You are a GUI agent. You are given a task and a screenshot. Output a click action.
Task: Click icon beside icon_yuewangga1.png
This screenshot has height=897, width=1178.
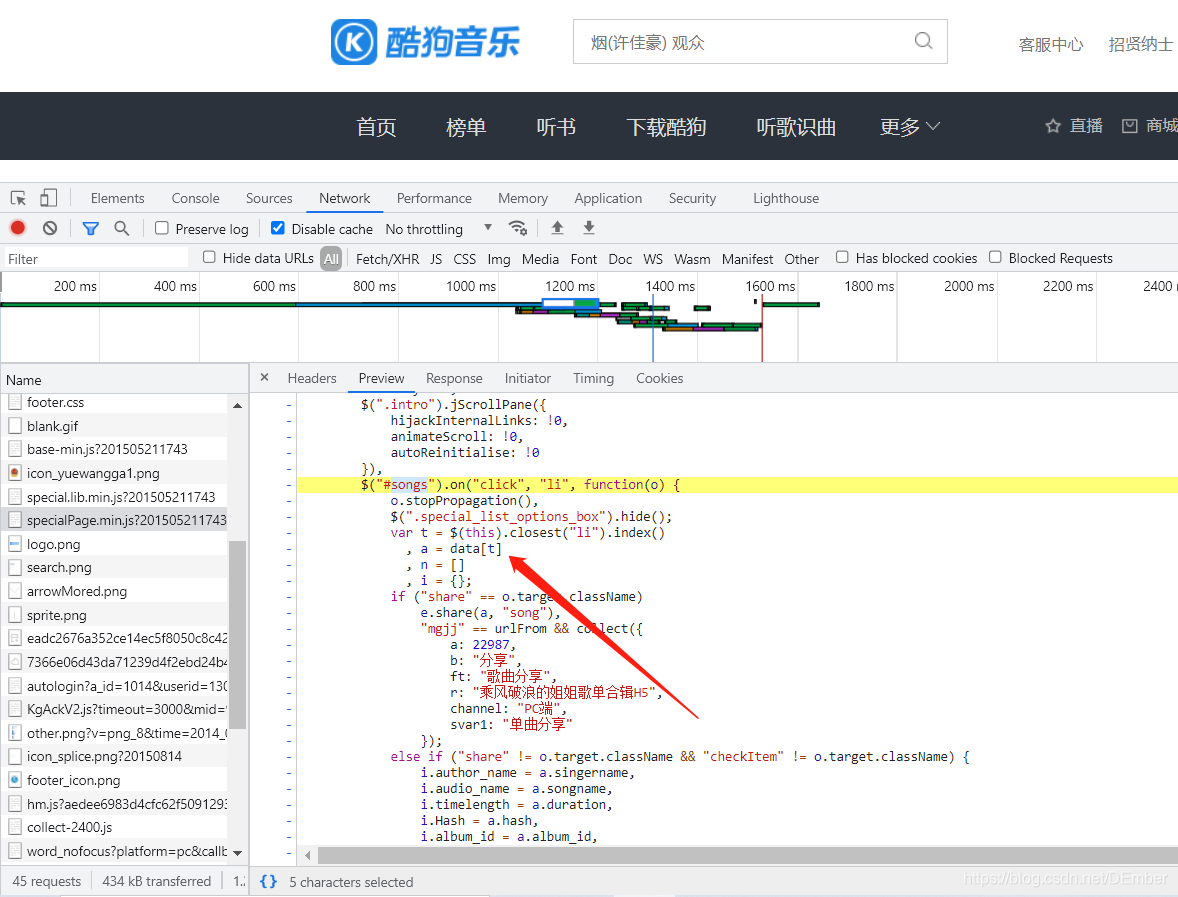14,473
